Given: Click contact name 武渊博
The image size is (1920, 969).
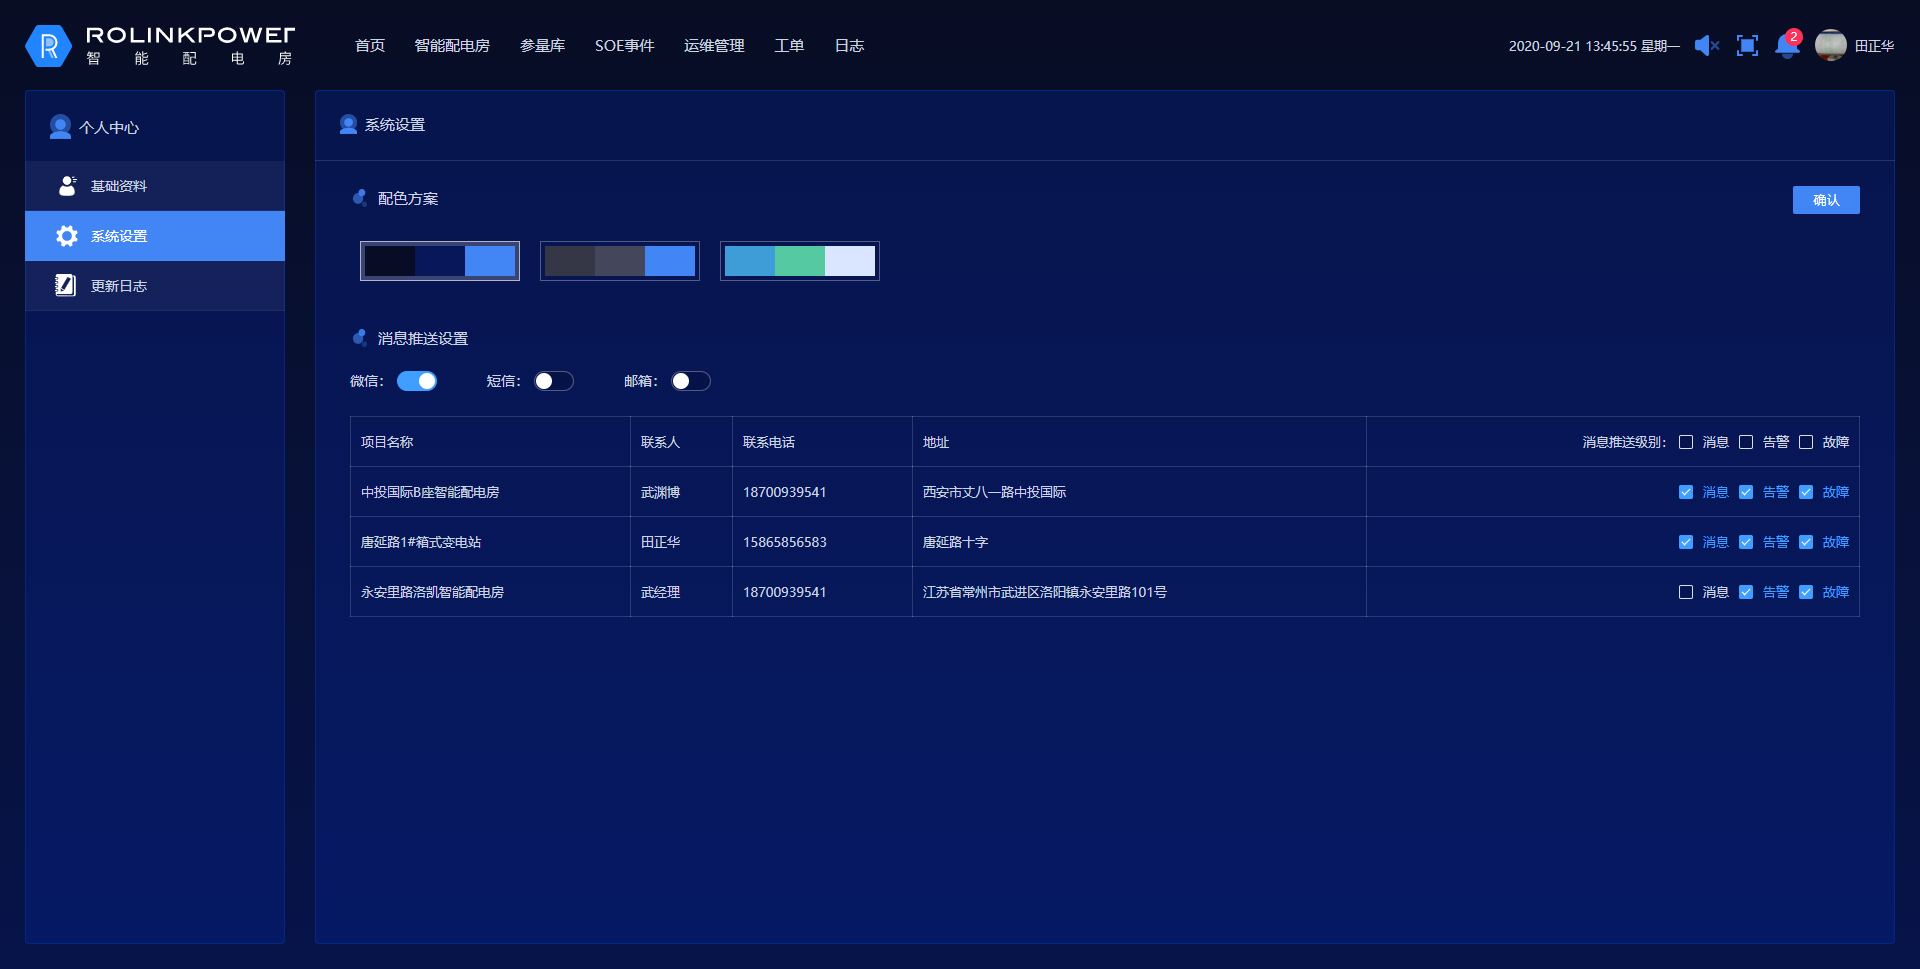Looking at the screenshot, I should [660, 492].
